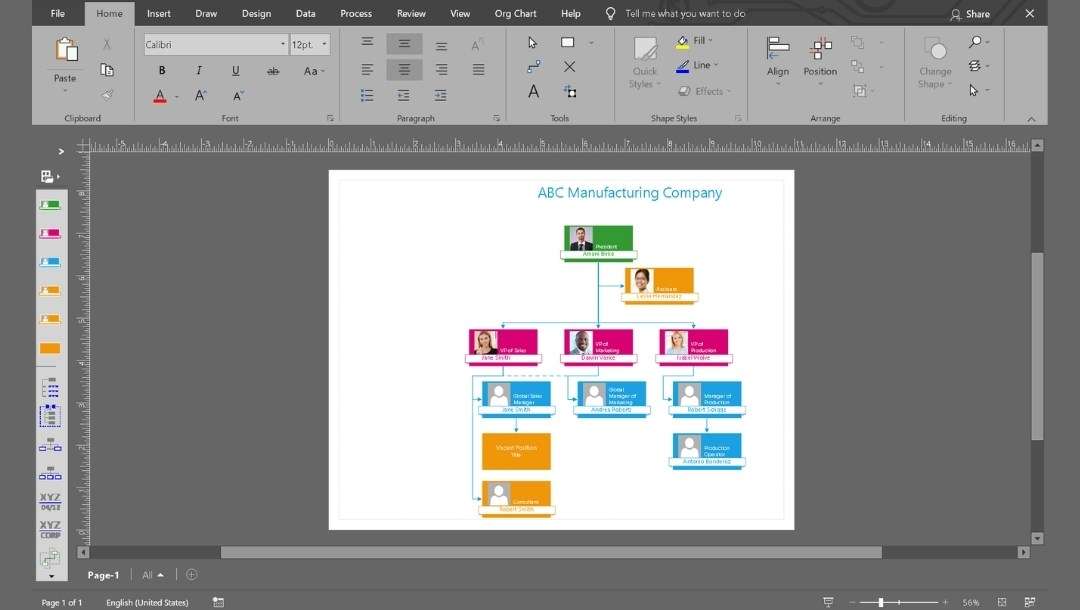Toggle underline formatting
1080x610 pixels.
tap(235, 70)
